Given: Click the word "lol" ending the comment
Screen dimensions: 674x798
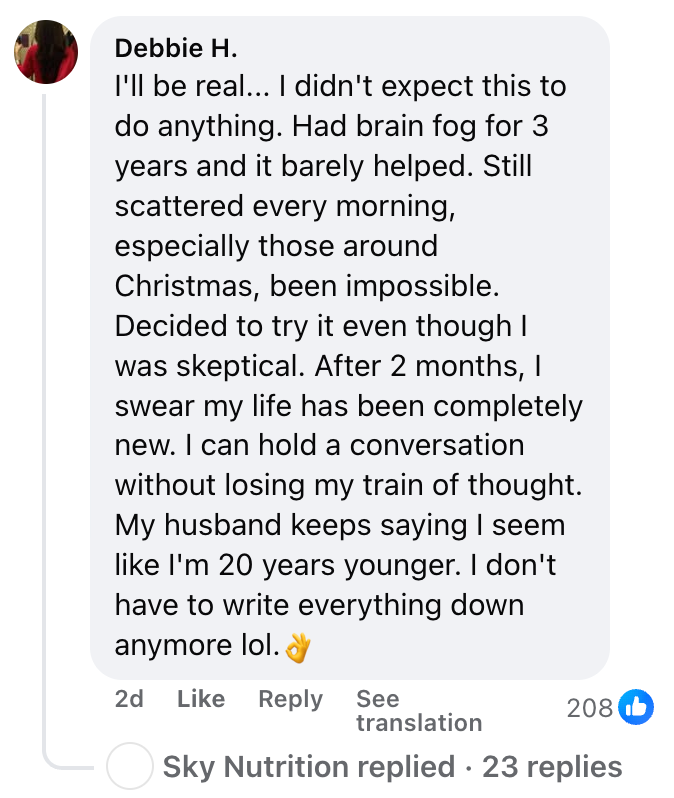Looking at the screenshot, I should tap(254, 646).
